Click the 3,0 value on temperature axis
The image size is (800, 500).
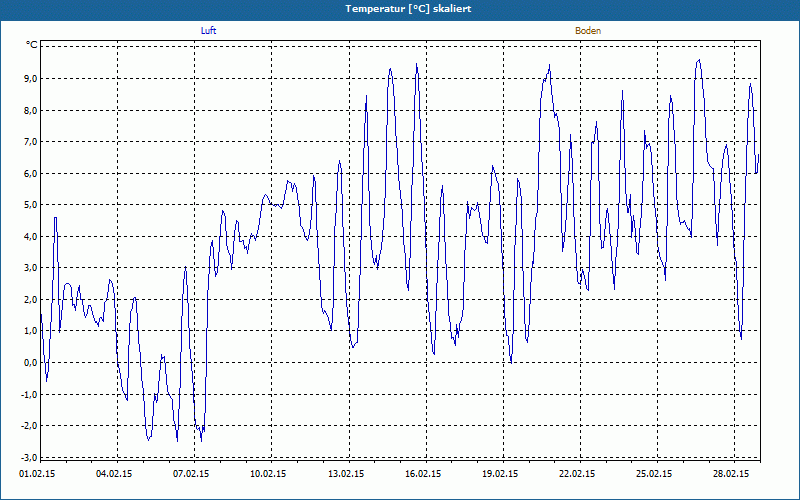(x=31, y=268)
